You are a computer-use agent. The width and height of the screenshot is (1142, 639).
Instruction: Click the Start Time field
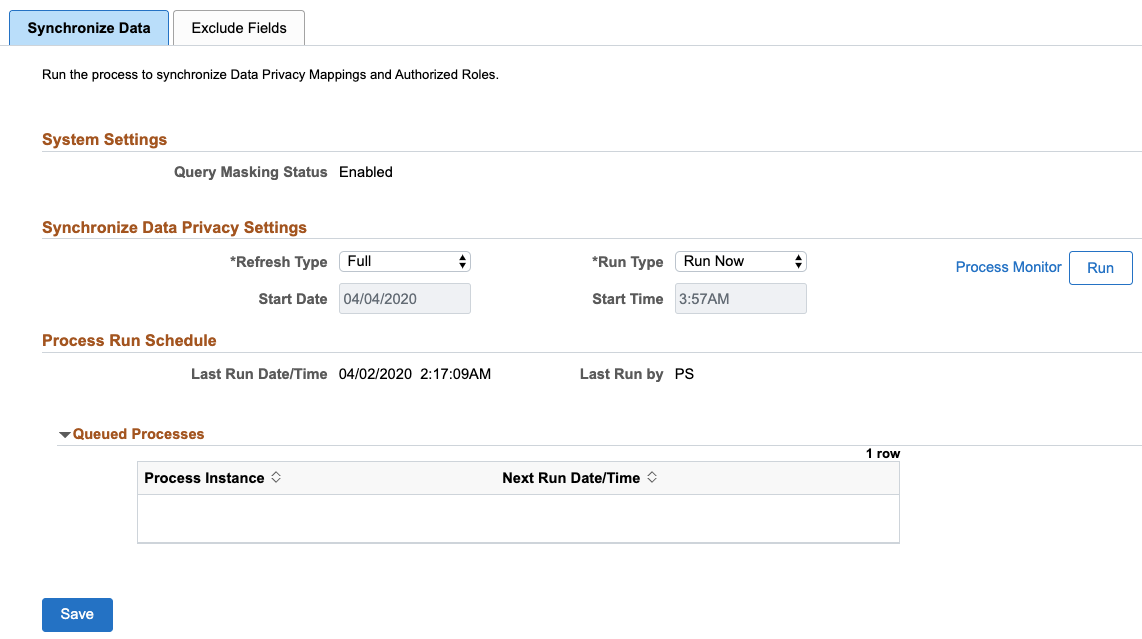click(741, 299)
